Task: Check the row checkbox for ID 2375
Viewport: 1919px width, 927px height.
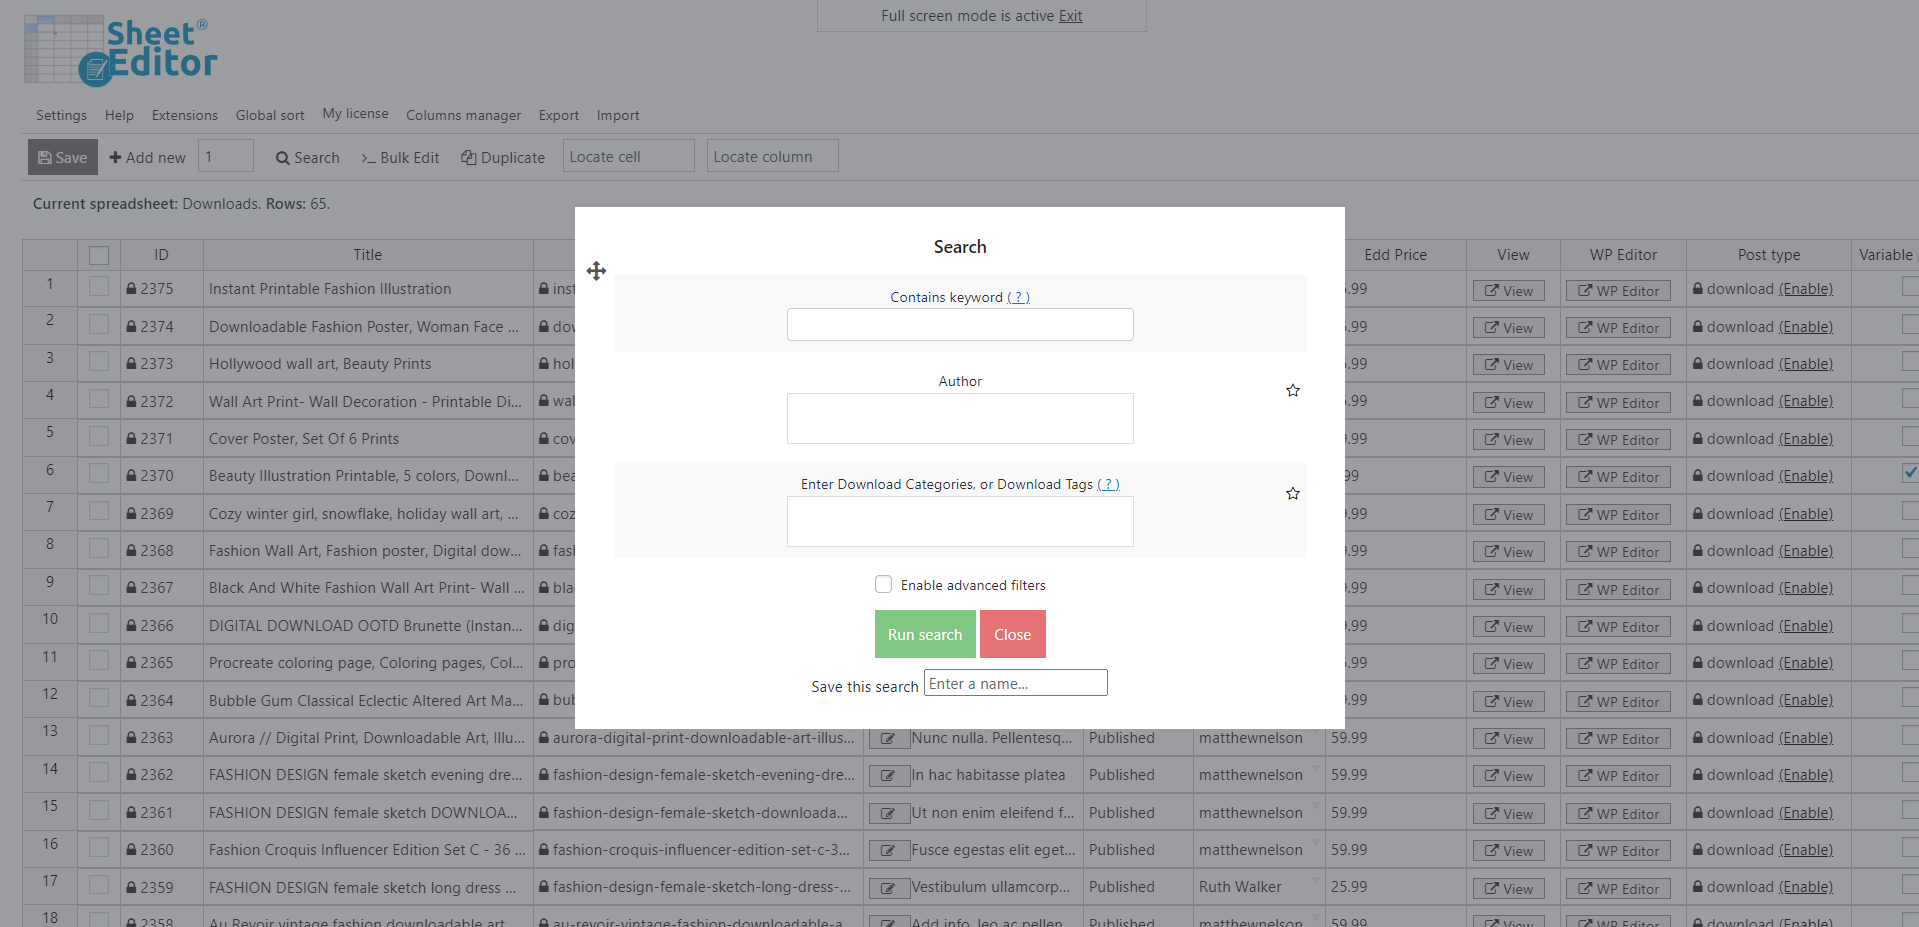Action: 99,287
